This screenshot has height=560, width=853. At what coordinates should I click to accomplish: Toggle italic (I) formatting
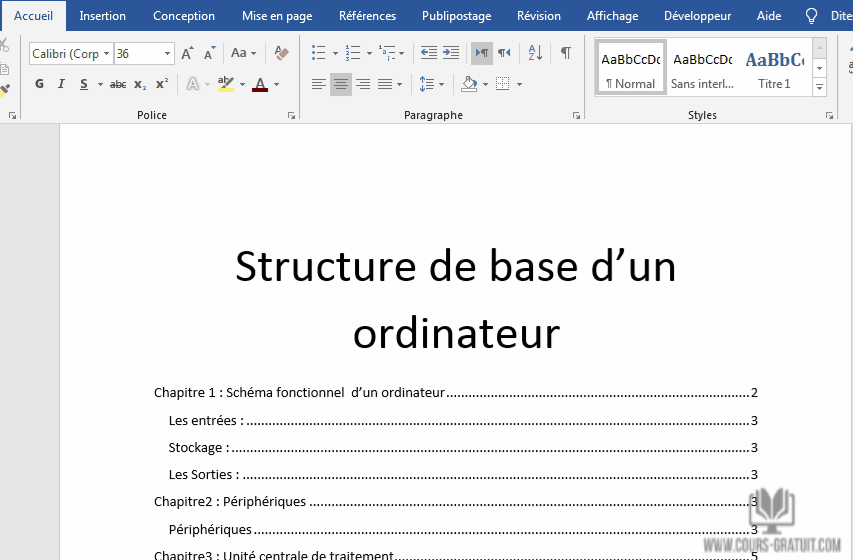tap(61, 84)
